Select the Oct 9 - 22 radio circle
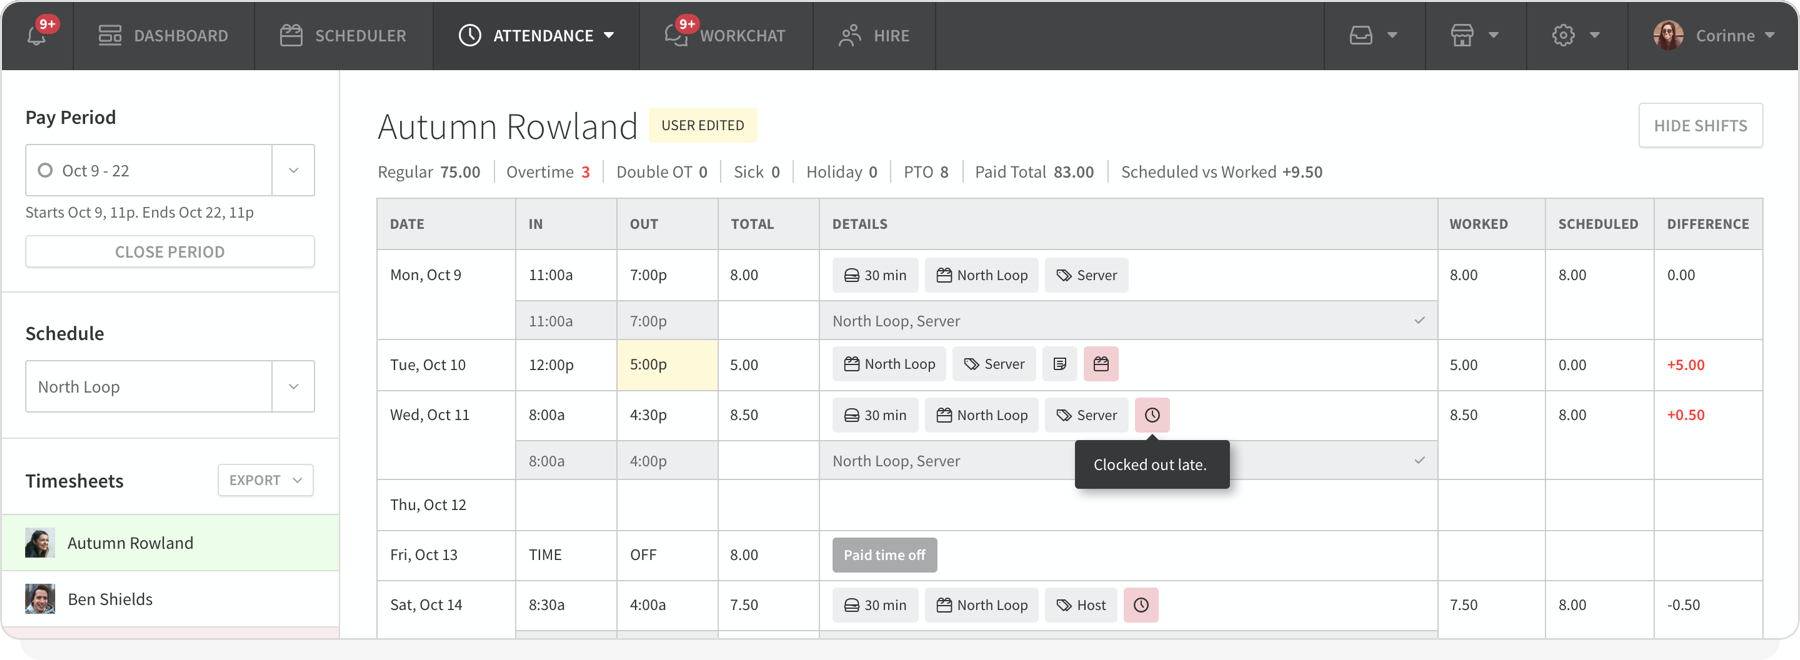Screen dimensions: 1800x660 45,171
